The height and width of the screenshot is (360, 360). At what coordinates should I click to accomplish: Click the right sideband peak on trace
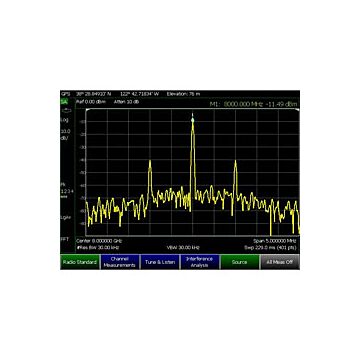tap(235, 164)
